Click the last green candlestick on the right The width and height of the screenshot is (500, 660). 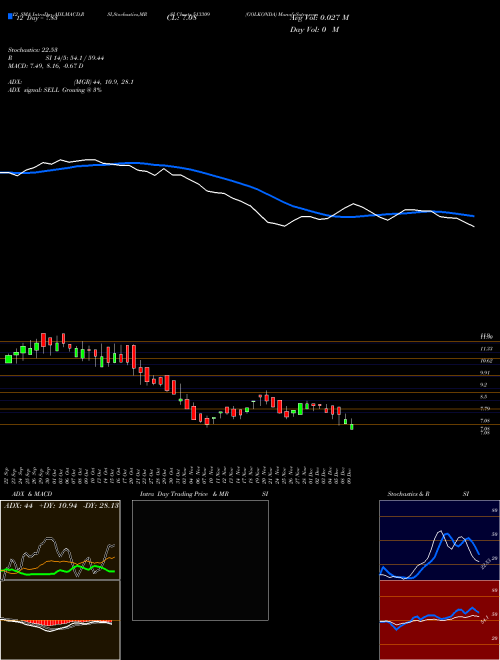click(351, 426)
